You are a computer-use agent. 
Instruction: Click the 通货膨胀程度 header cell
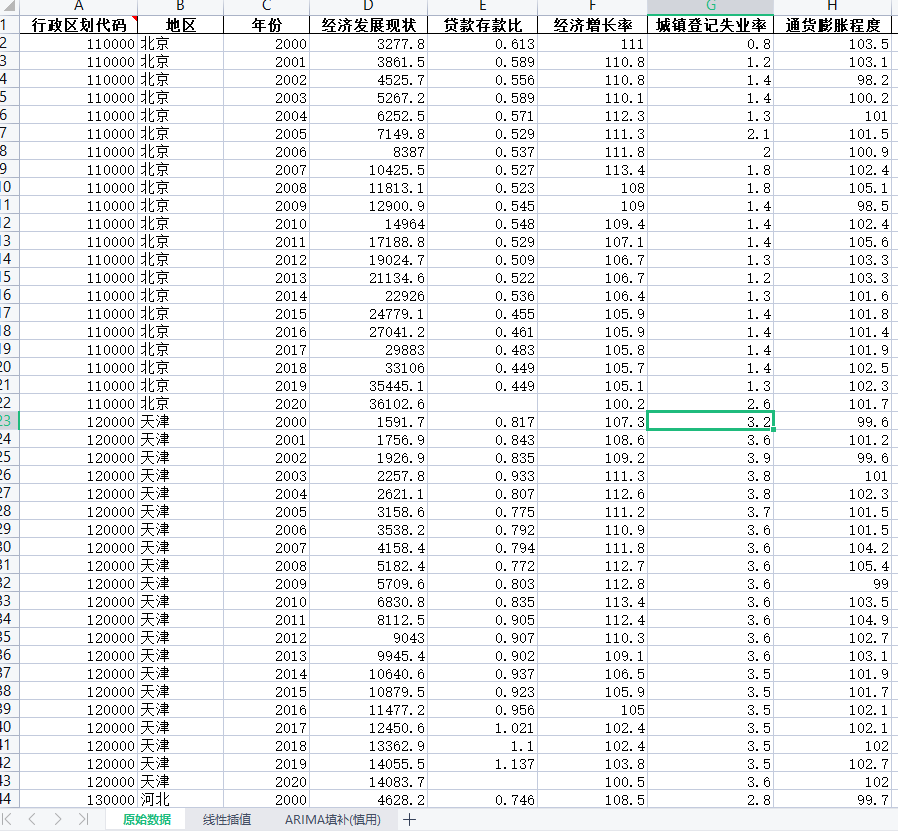coord(835,25)
